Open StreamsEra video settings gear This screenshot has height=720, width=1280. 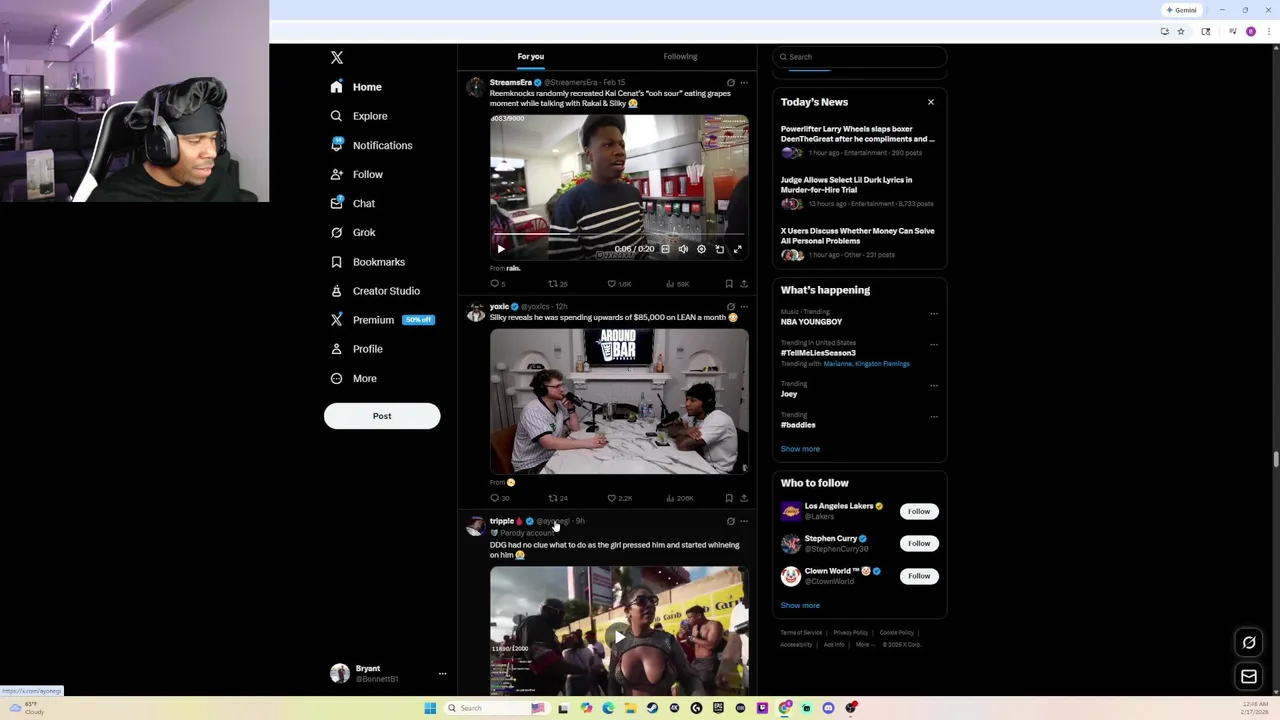point(701,249)
